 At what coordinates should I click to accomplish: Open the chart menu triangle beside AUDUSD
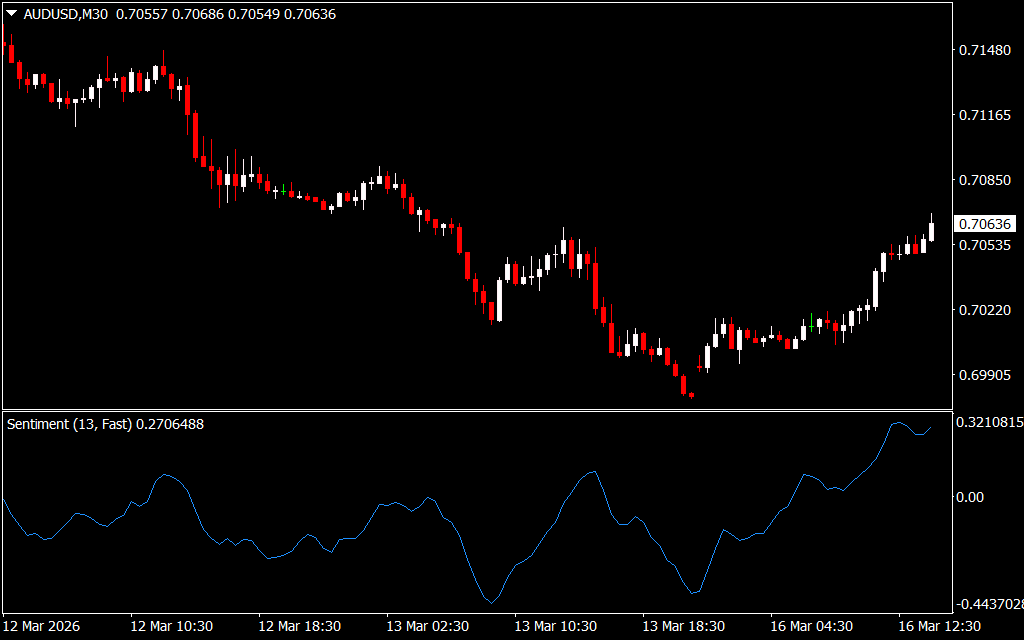click(11, 14)
